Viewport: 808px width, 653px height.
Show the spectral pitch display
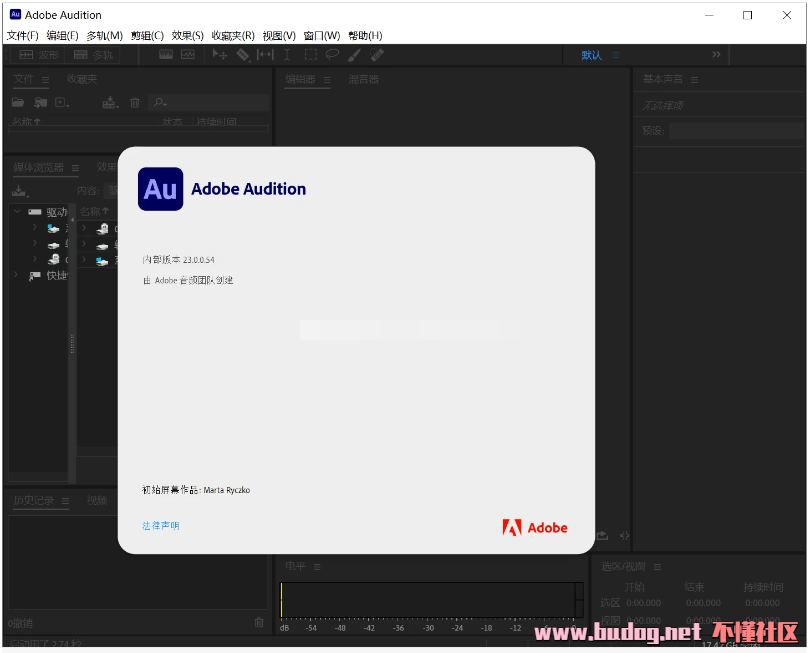[x=188, y=55]
